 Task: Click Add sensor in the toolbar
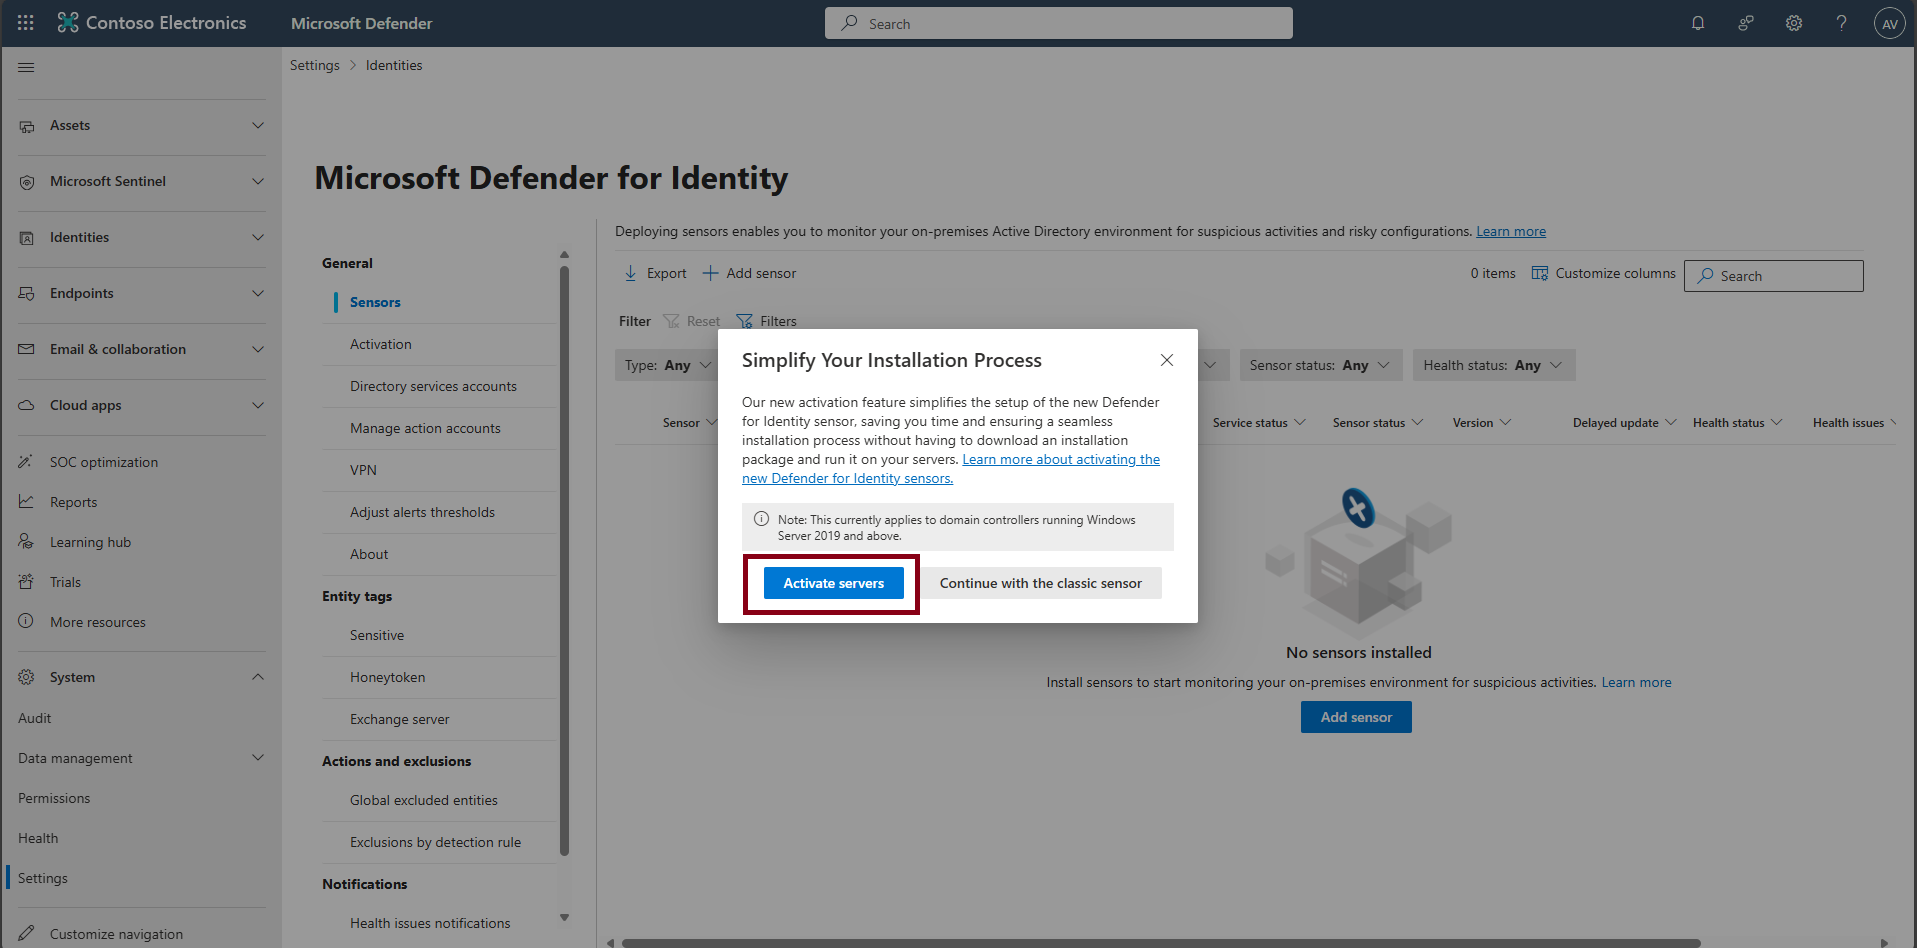pos(750,273)
